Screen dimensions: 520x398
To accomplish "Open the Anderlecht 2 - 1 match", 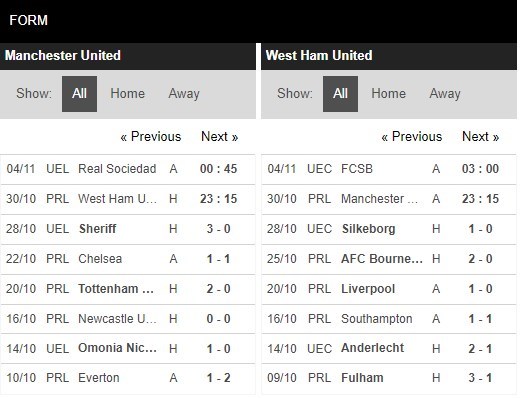I will 389,349.
